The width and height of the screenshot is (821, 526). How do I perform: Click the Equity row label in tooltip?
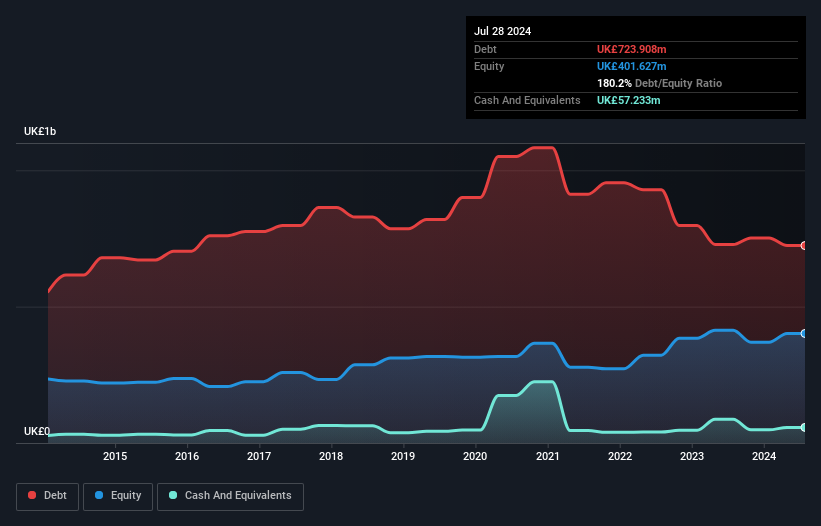pyautogui.click(x=489, y=66)
